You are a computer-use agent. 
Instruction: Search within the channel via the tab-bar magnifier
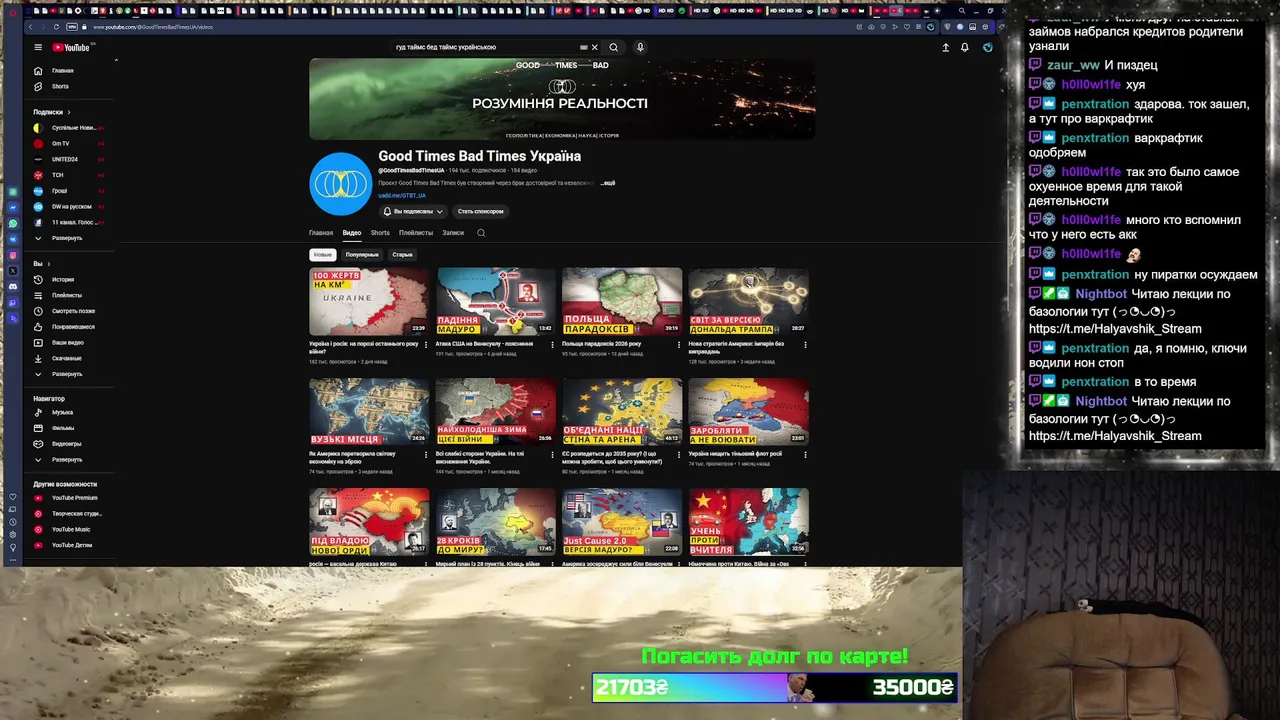pos(481,233)
